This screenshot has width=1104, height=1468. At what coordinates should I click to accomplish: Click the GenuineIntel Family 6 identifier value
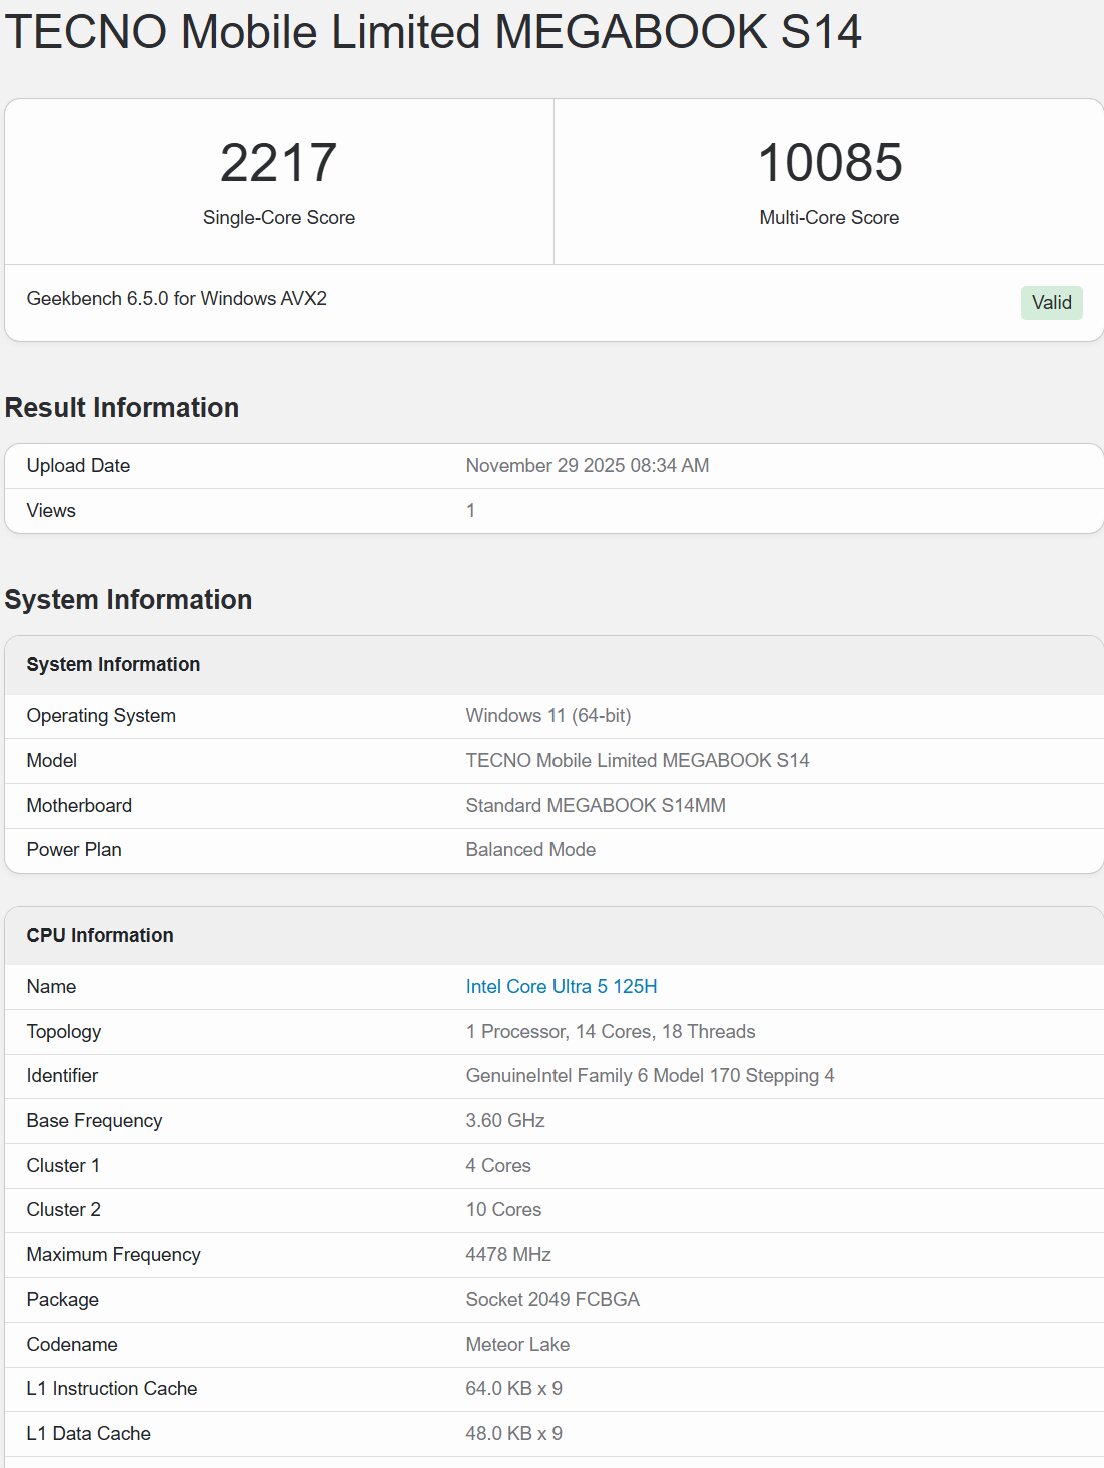[x=649, y=1075]
